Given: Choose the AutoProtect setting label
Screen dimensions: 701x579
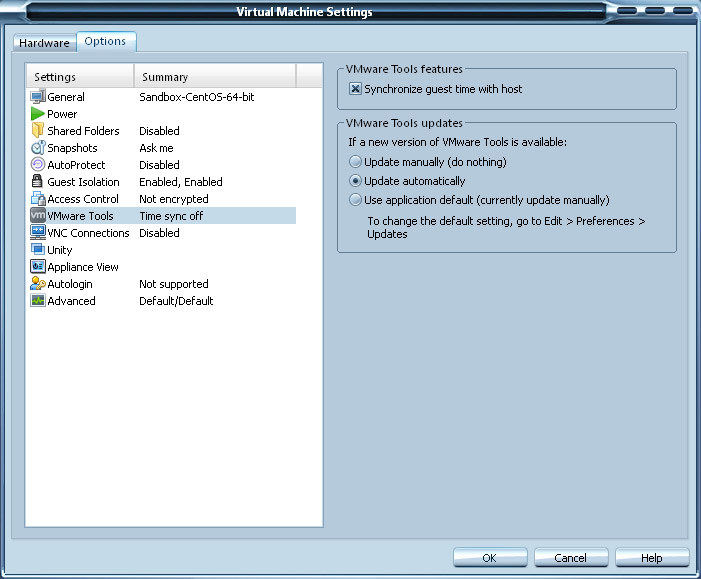Looking at the screenshot, I should 76,165.
